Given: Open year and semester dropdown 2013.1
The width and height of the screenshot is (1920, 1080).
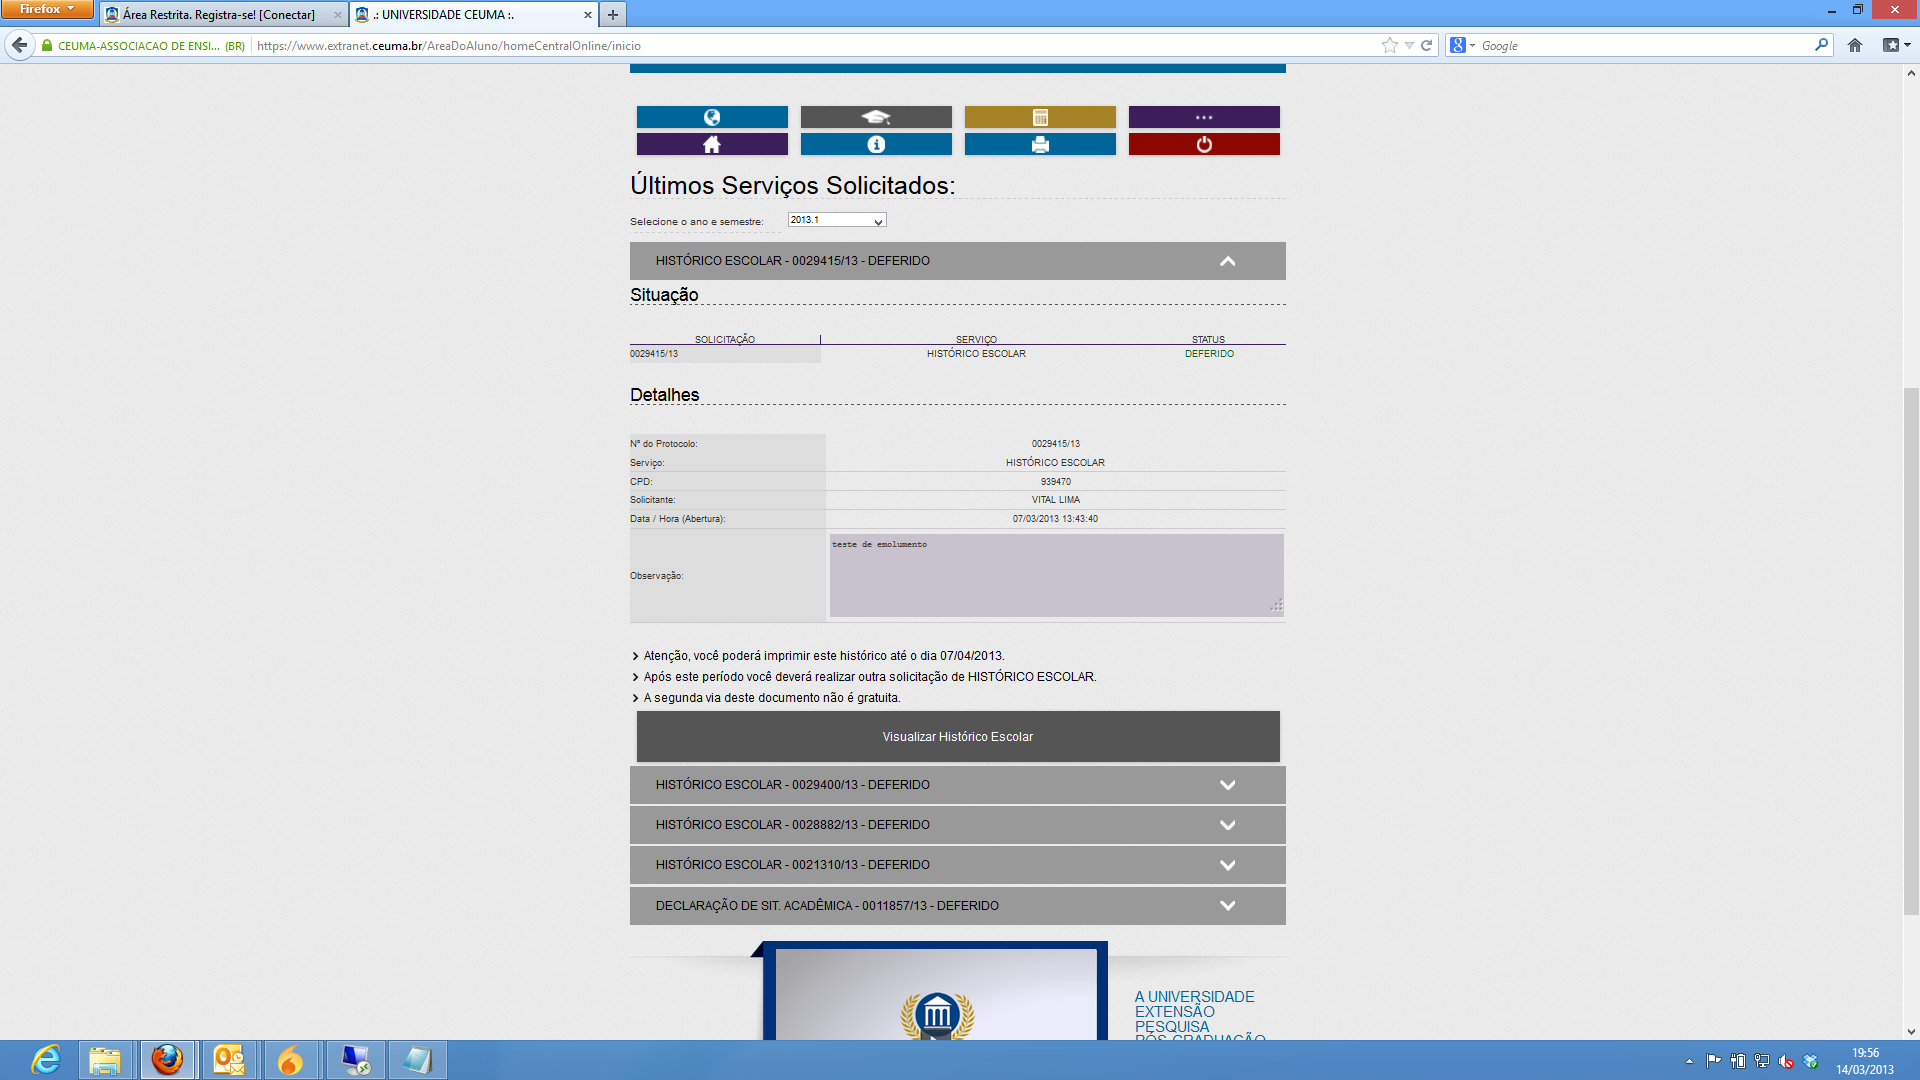Looking at the screenshot, I should pos(836,220).
